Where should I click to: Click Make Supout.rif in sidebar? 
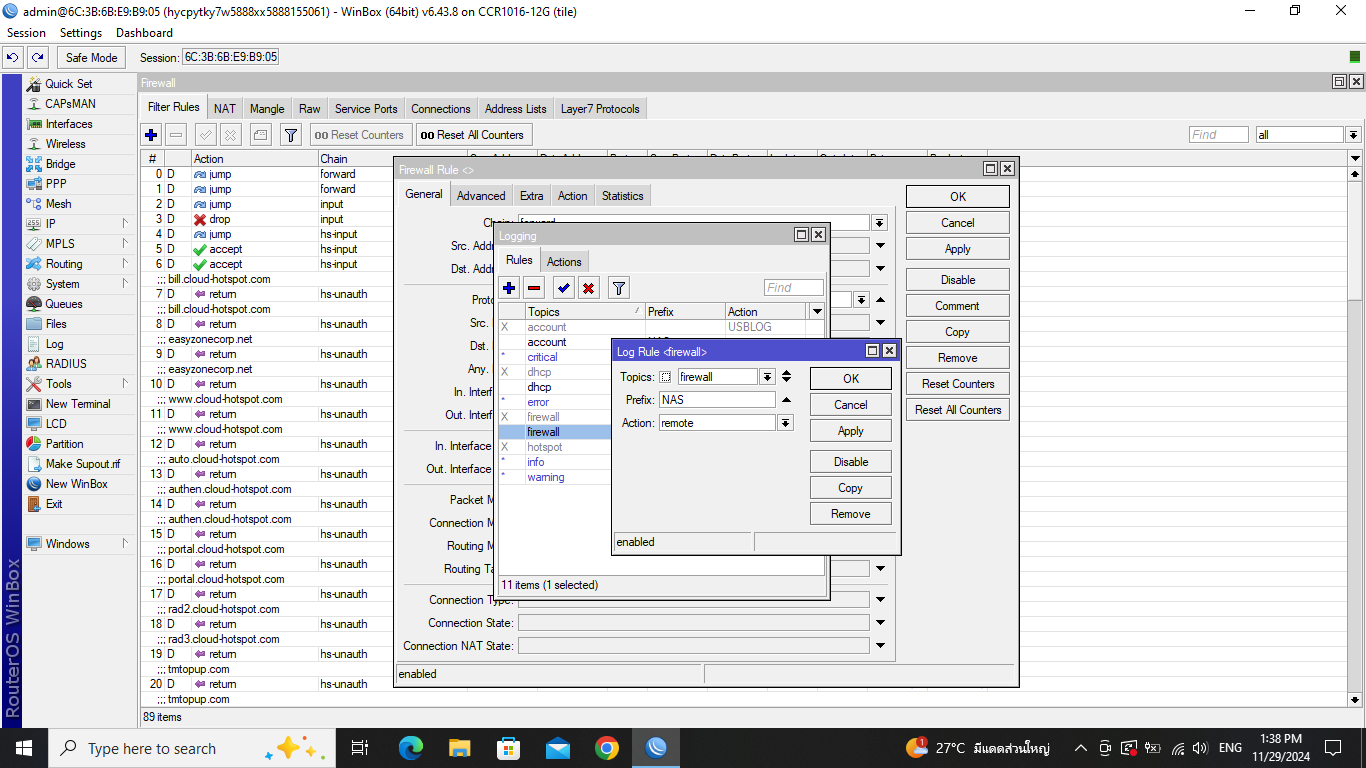pos(82,464)
